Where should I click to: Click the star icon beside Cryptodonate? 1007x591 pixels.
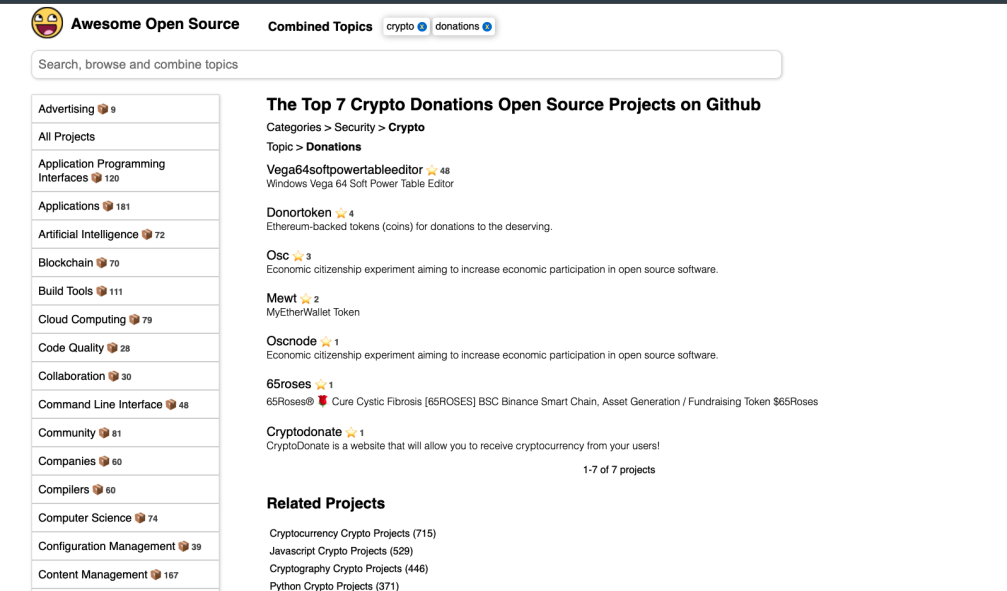coord(351,432)
